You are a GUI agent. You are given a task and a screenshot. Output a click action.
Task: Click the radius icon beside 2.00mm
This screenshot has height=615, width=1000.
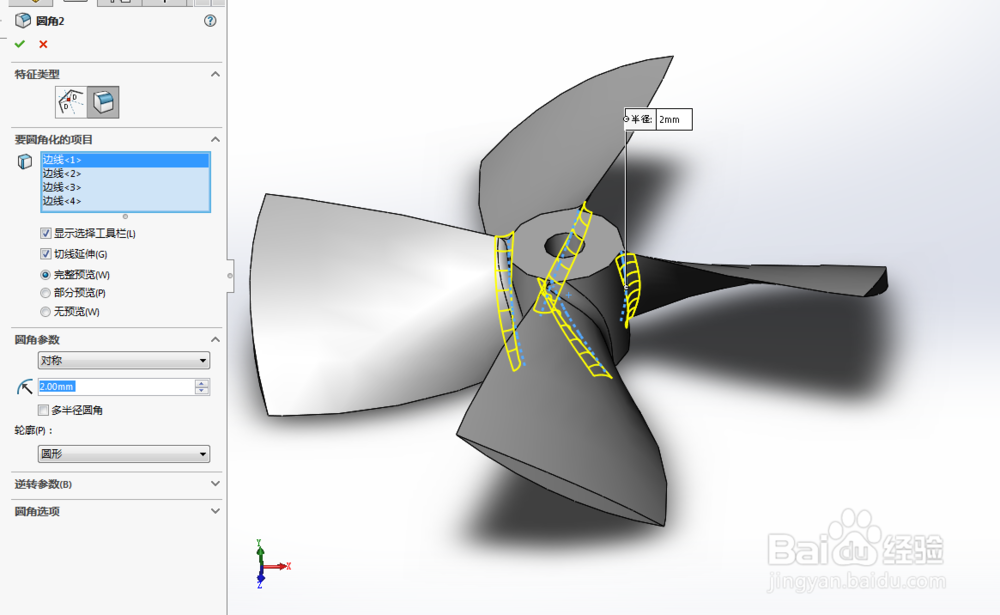coord(24,387)
